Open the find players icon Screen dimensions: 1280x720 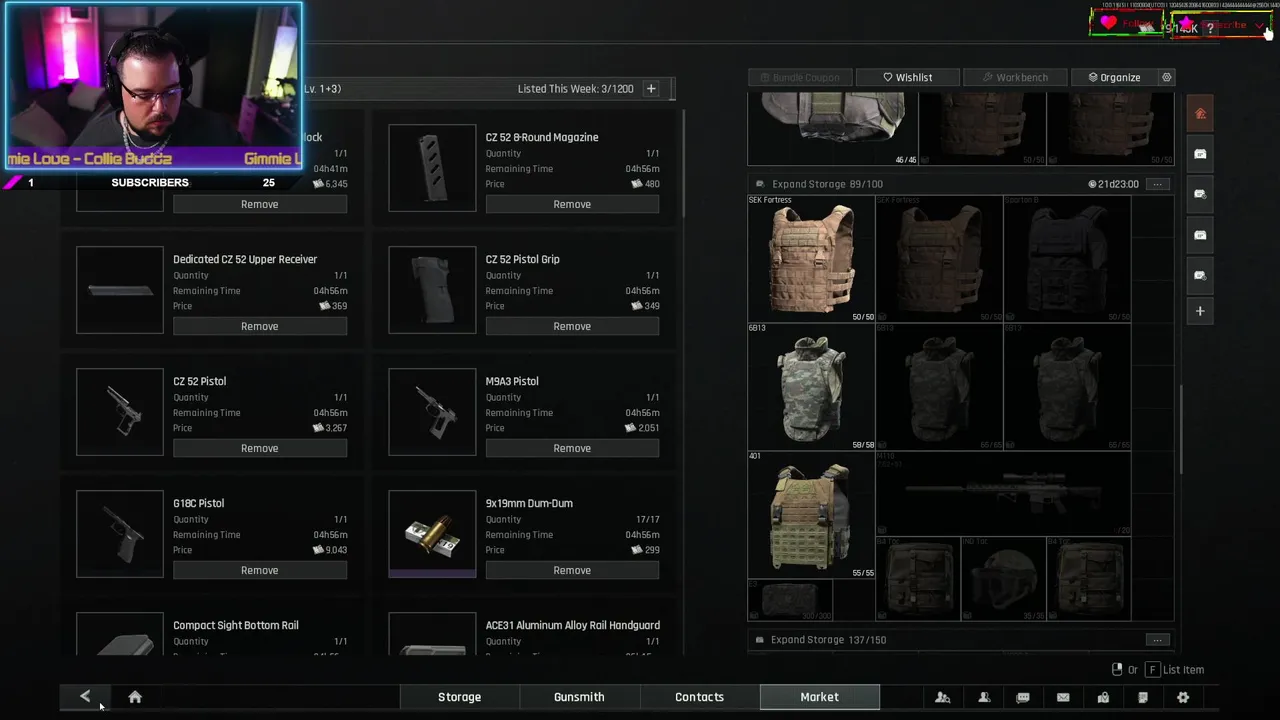[x=942, y=697]
